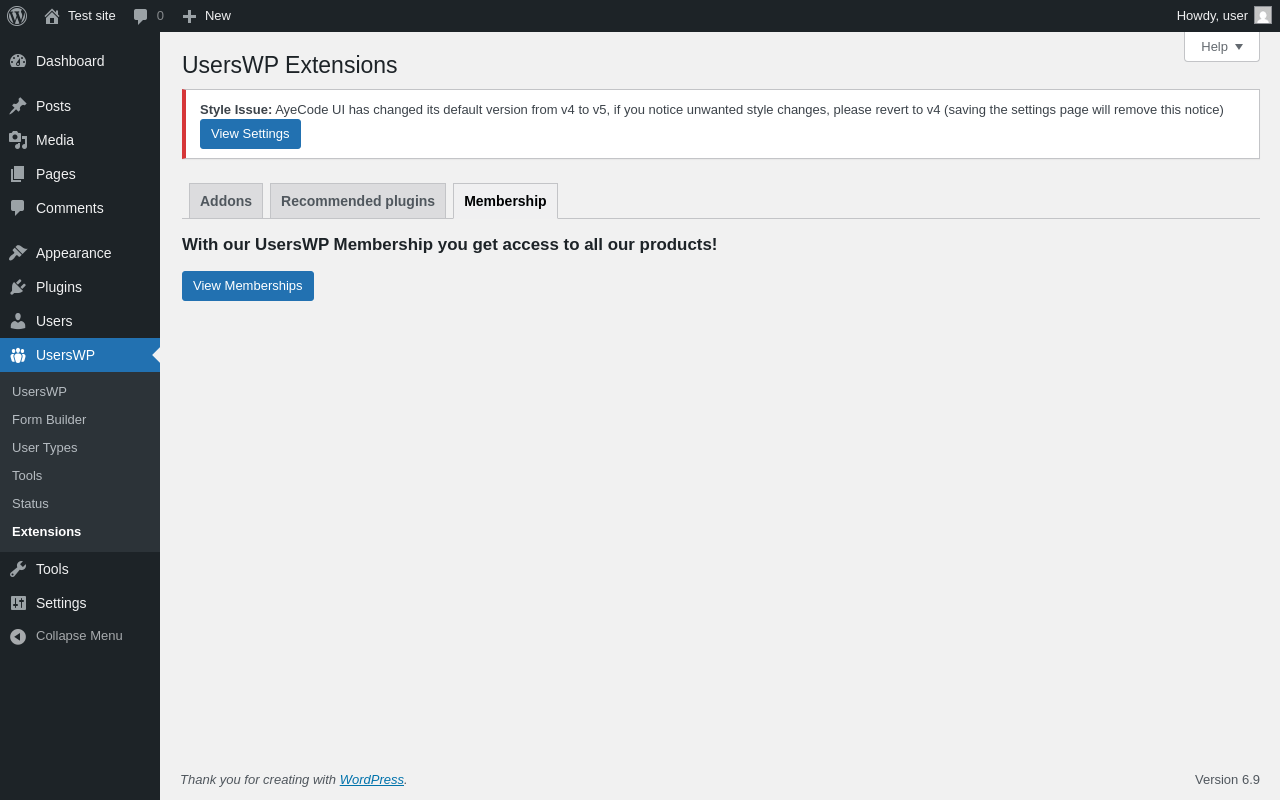Screen dimensions: 1280x800
Task: Open the Form Builder submenu item
Action: [49, 420]
